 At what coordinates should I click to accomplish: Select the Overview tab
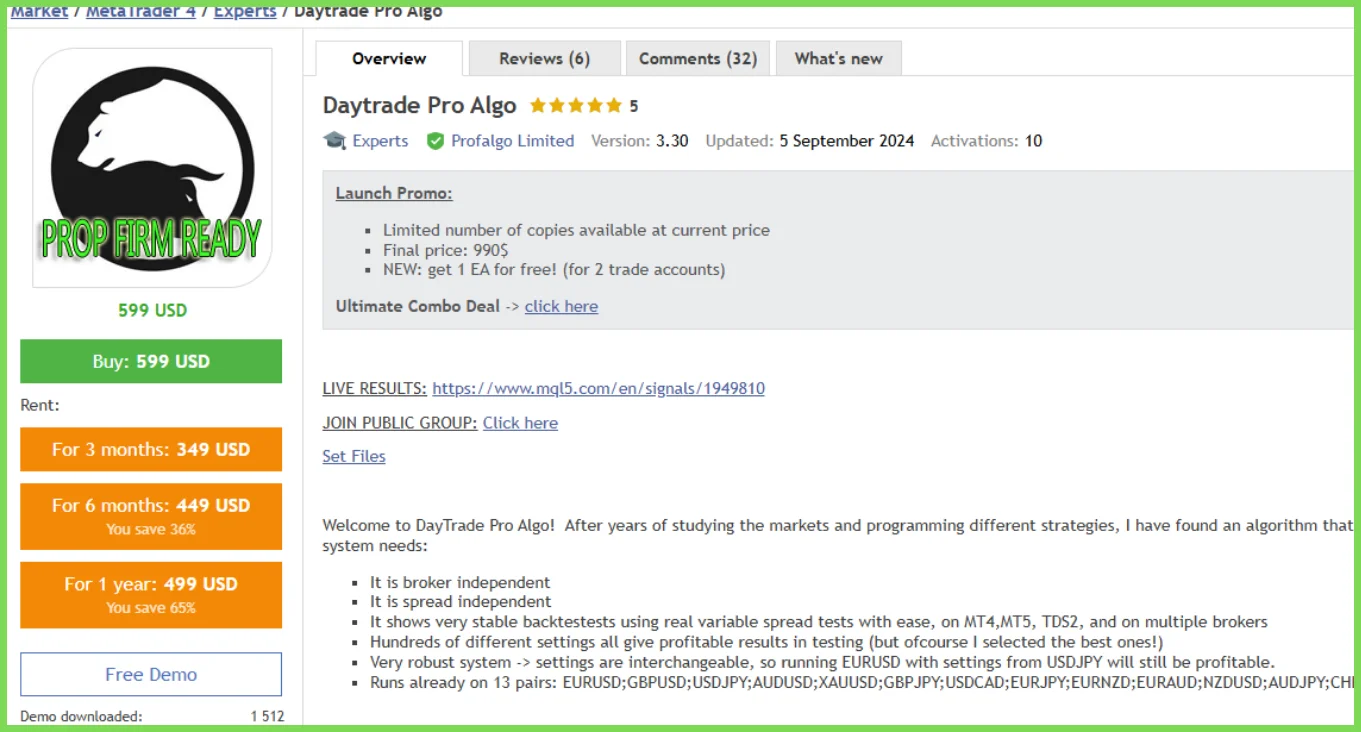pyautogui.click(x=389, y=58)
